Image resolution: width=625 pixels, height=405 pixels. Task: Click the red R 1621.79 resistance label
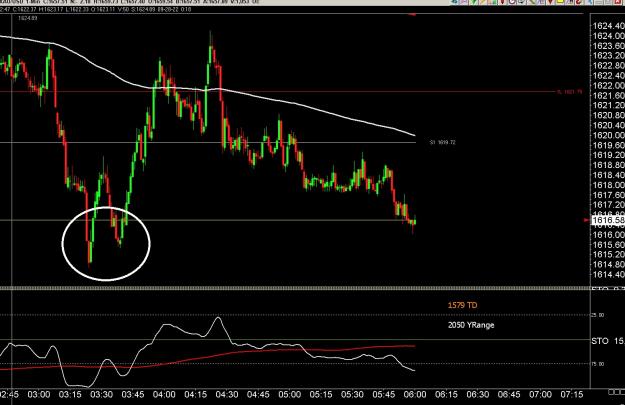click(570, 92)
